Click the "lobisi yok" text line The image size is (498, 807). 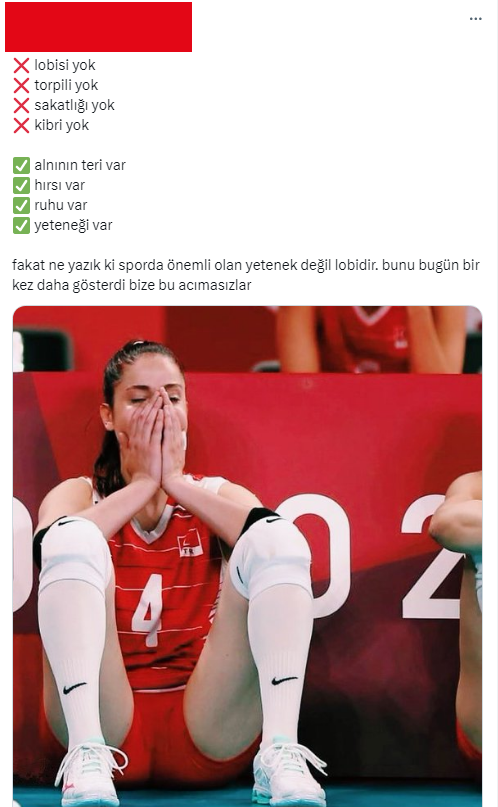65,65
